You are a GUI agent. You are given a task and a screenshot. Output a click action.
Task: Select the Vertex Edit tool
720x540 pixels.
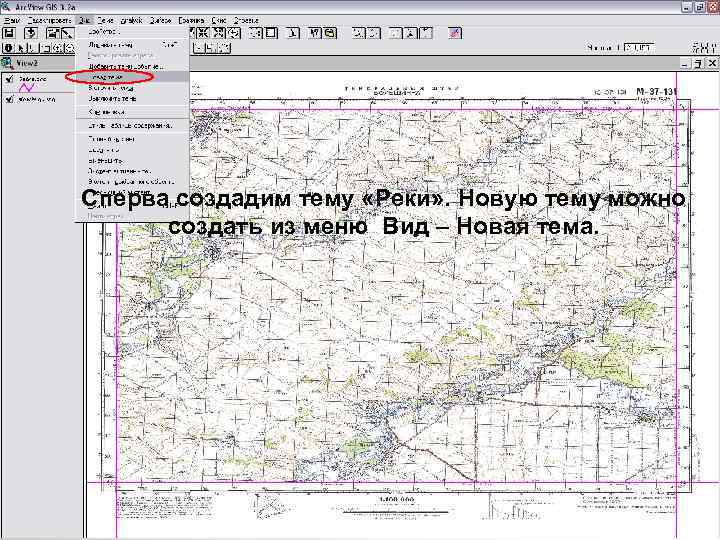pos(33,48)
